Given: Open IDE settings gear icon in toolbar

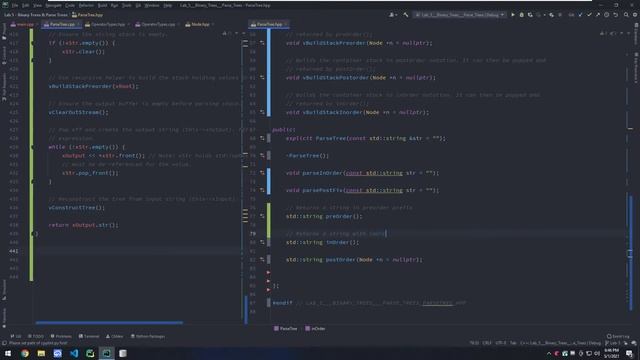Looking at the screenshot, I should click(635, 15).
